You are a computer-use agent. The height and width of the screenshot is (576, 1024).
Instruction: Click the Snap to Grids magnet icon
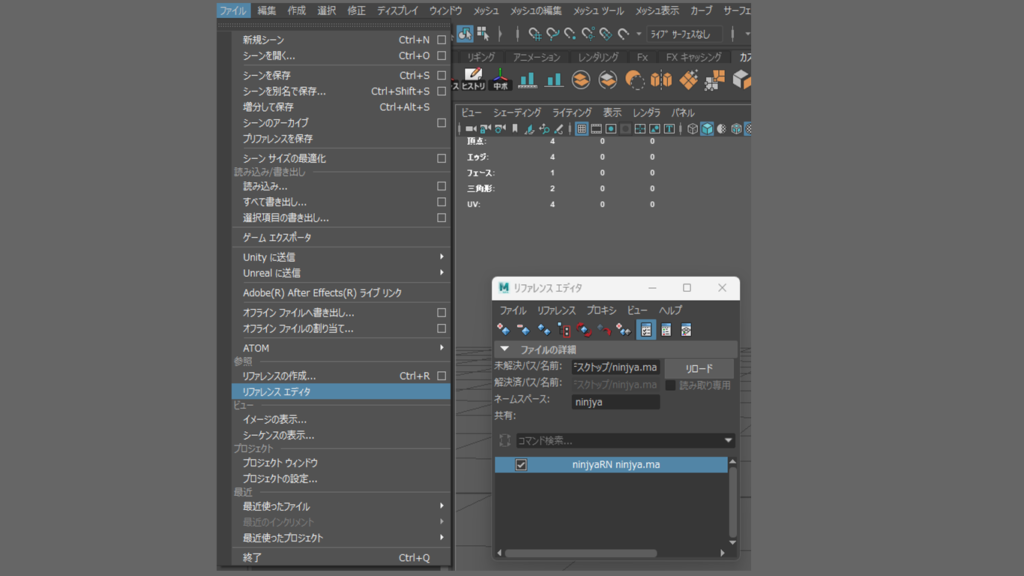point(535,33)
